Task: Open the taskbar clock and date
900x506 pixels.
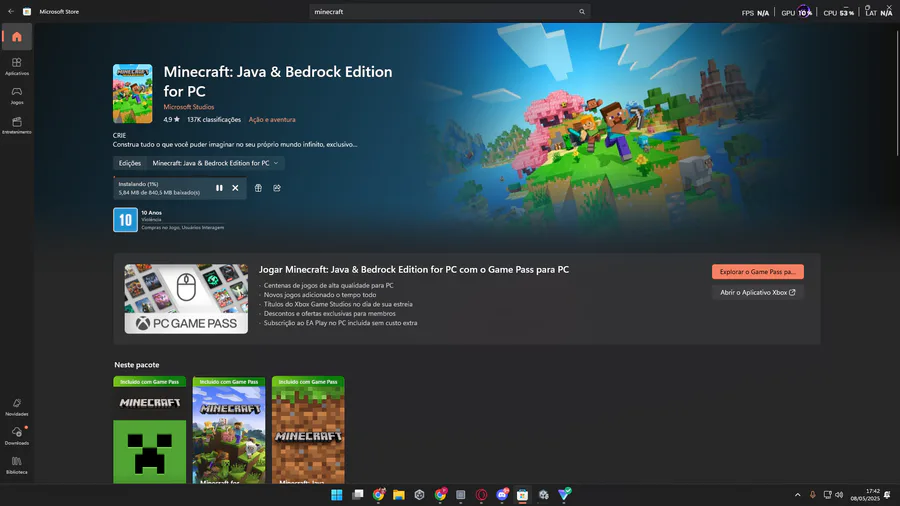Action: pos(866,495)
